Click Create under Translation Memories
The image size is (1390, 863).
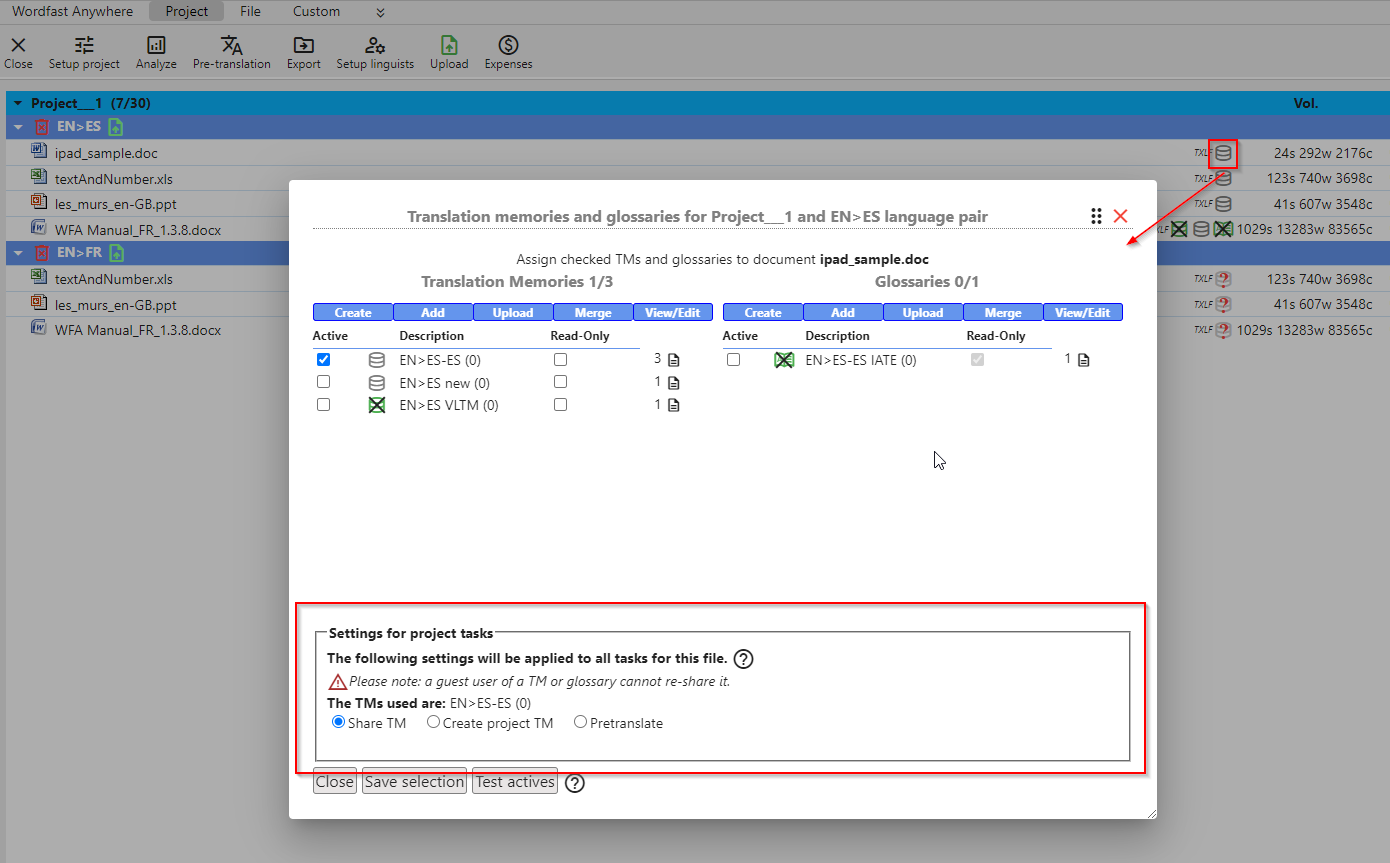353,313
